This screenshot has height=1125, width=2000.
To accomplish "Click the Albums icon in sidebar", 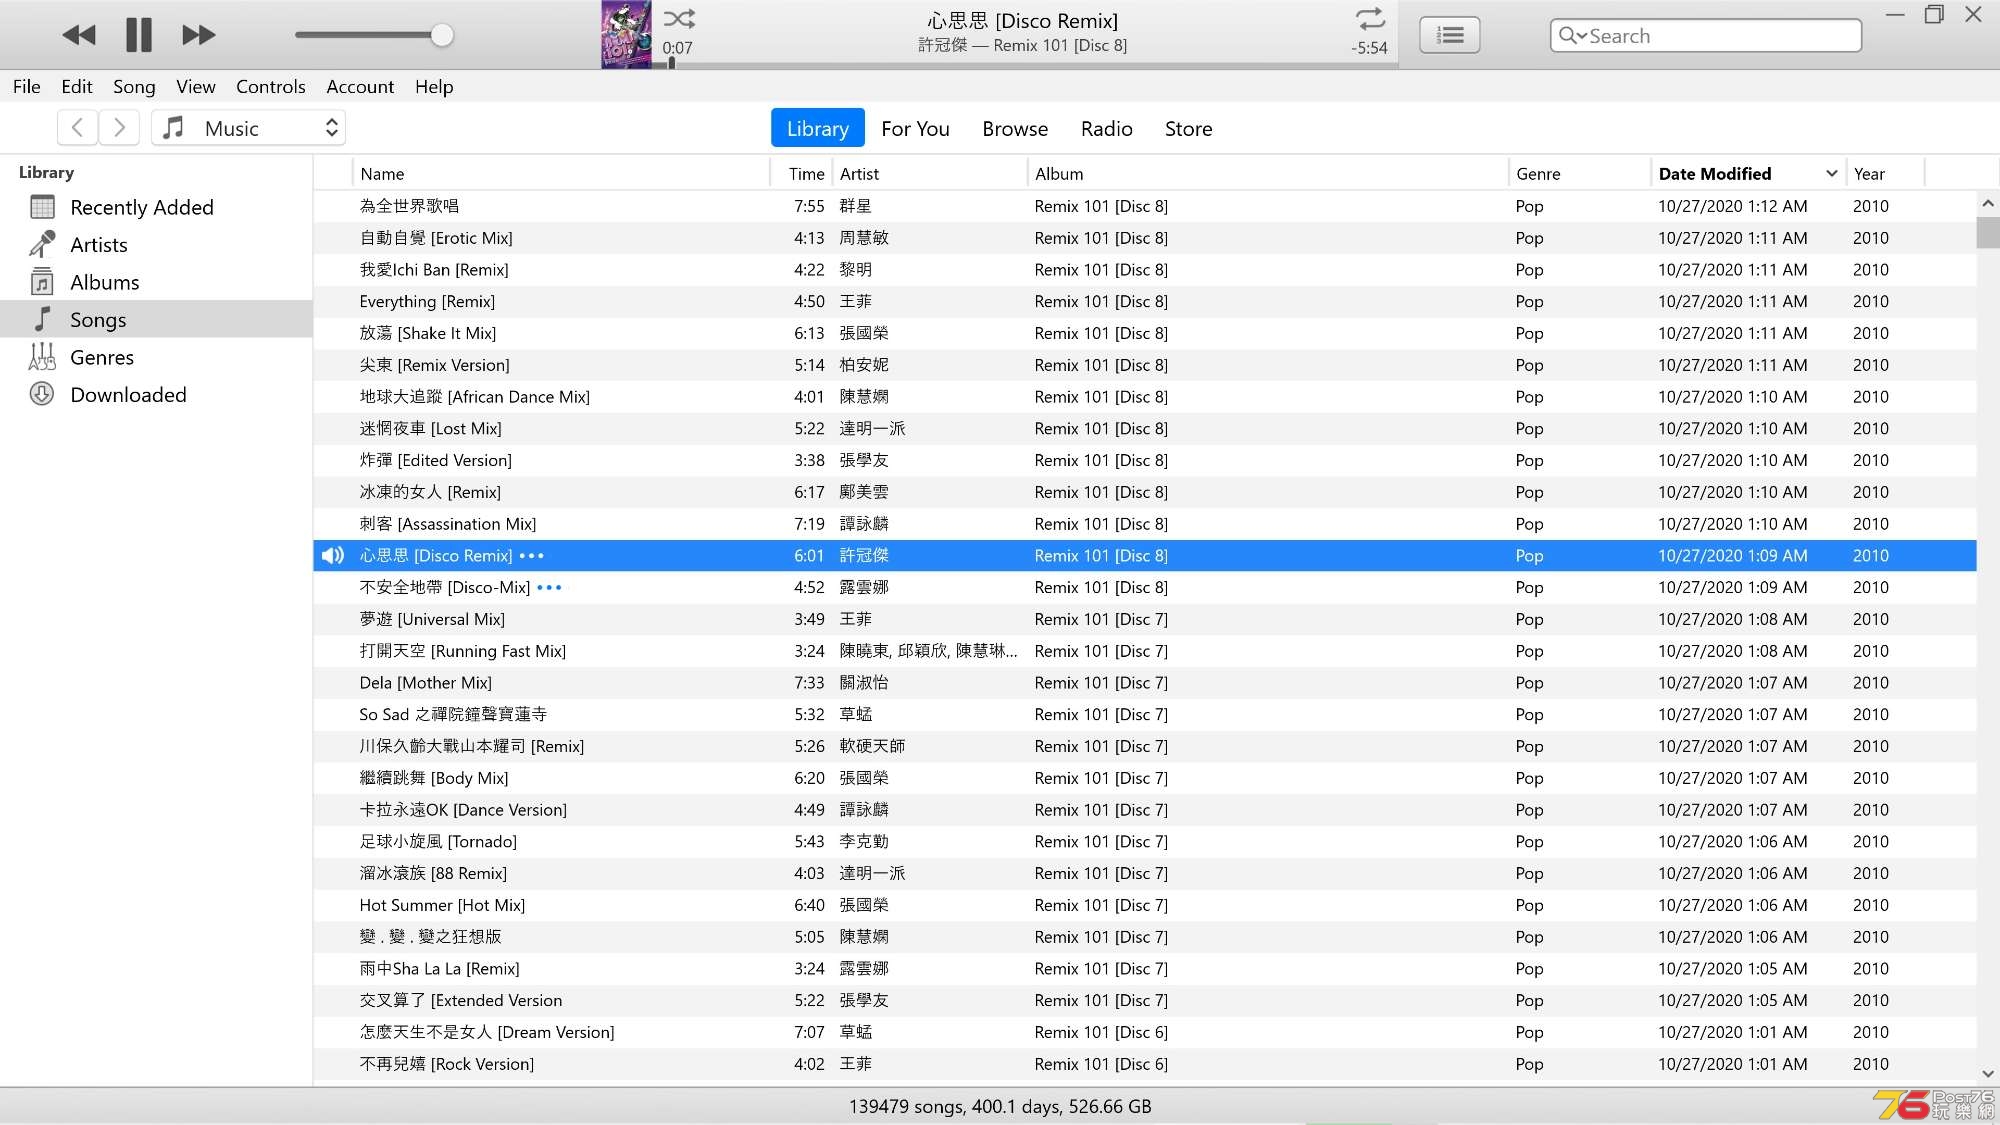I will [x=42, y=282].
